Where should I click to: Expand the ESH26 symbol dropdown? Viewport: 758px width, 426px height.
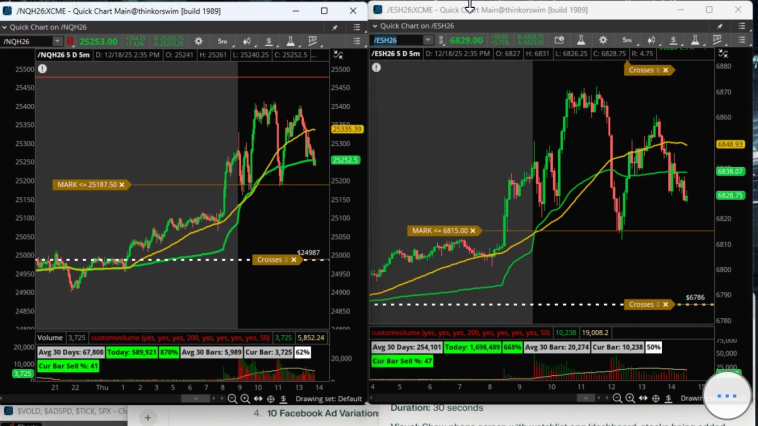coord(428,40)
